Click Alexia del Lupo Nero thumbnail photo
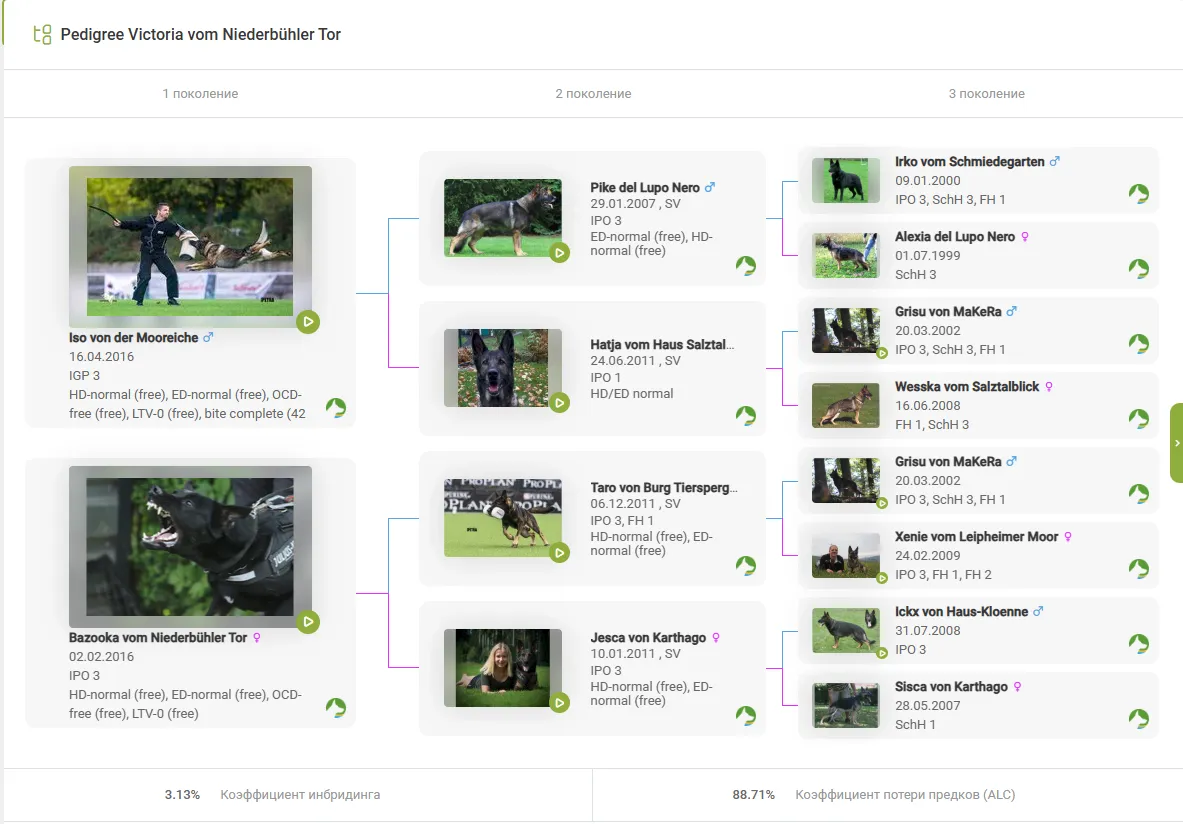The image size is (1183, 824). point(845,256)
